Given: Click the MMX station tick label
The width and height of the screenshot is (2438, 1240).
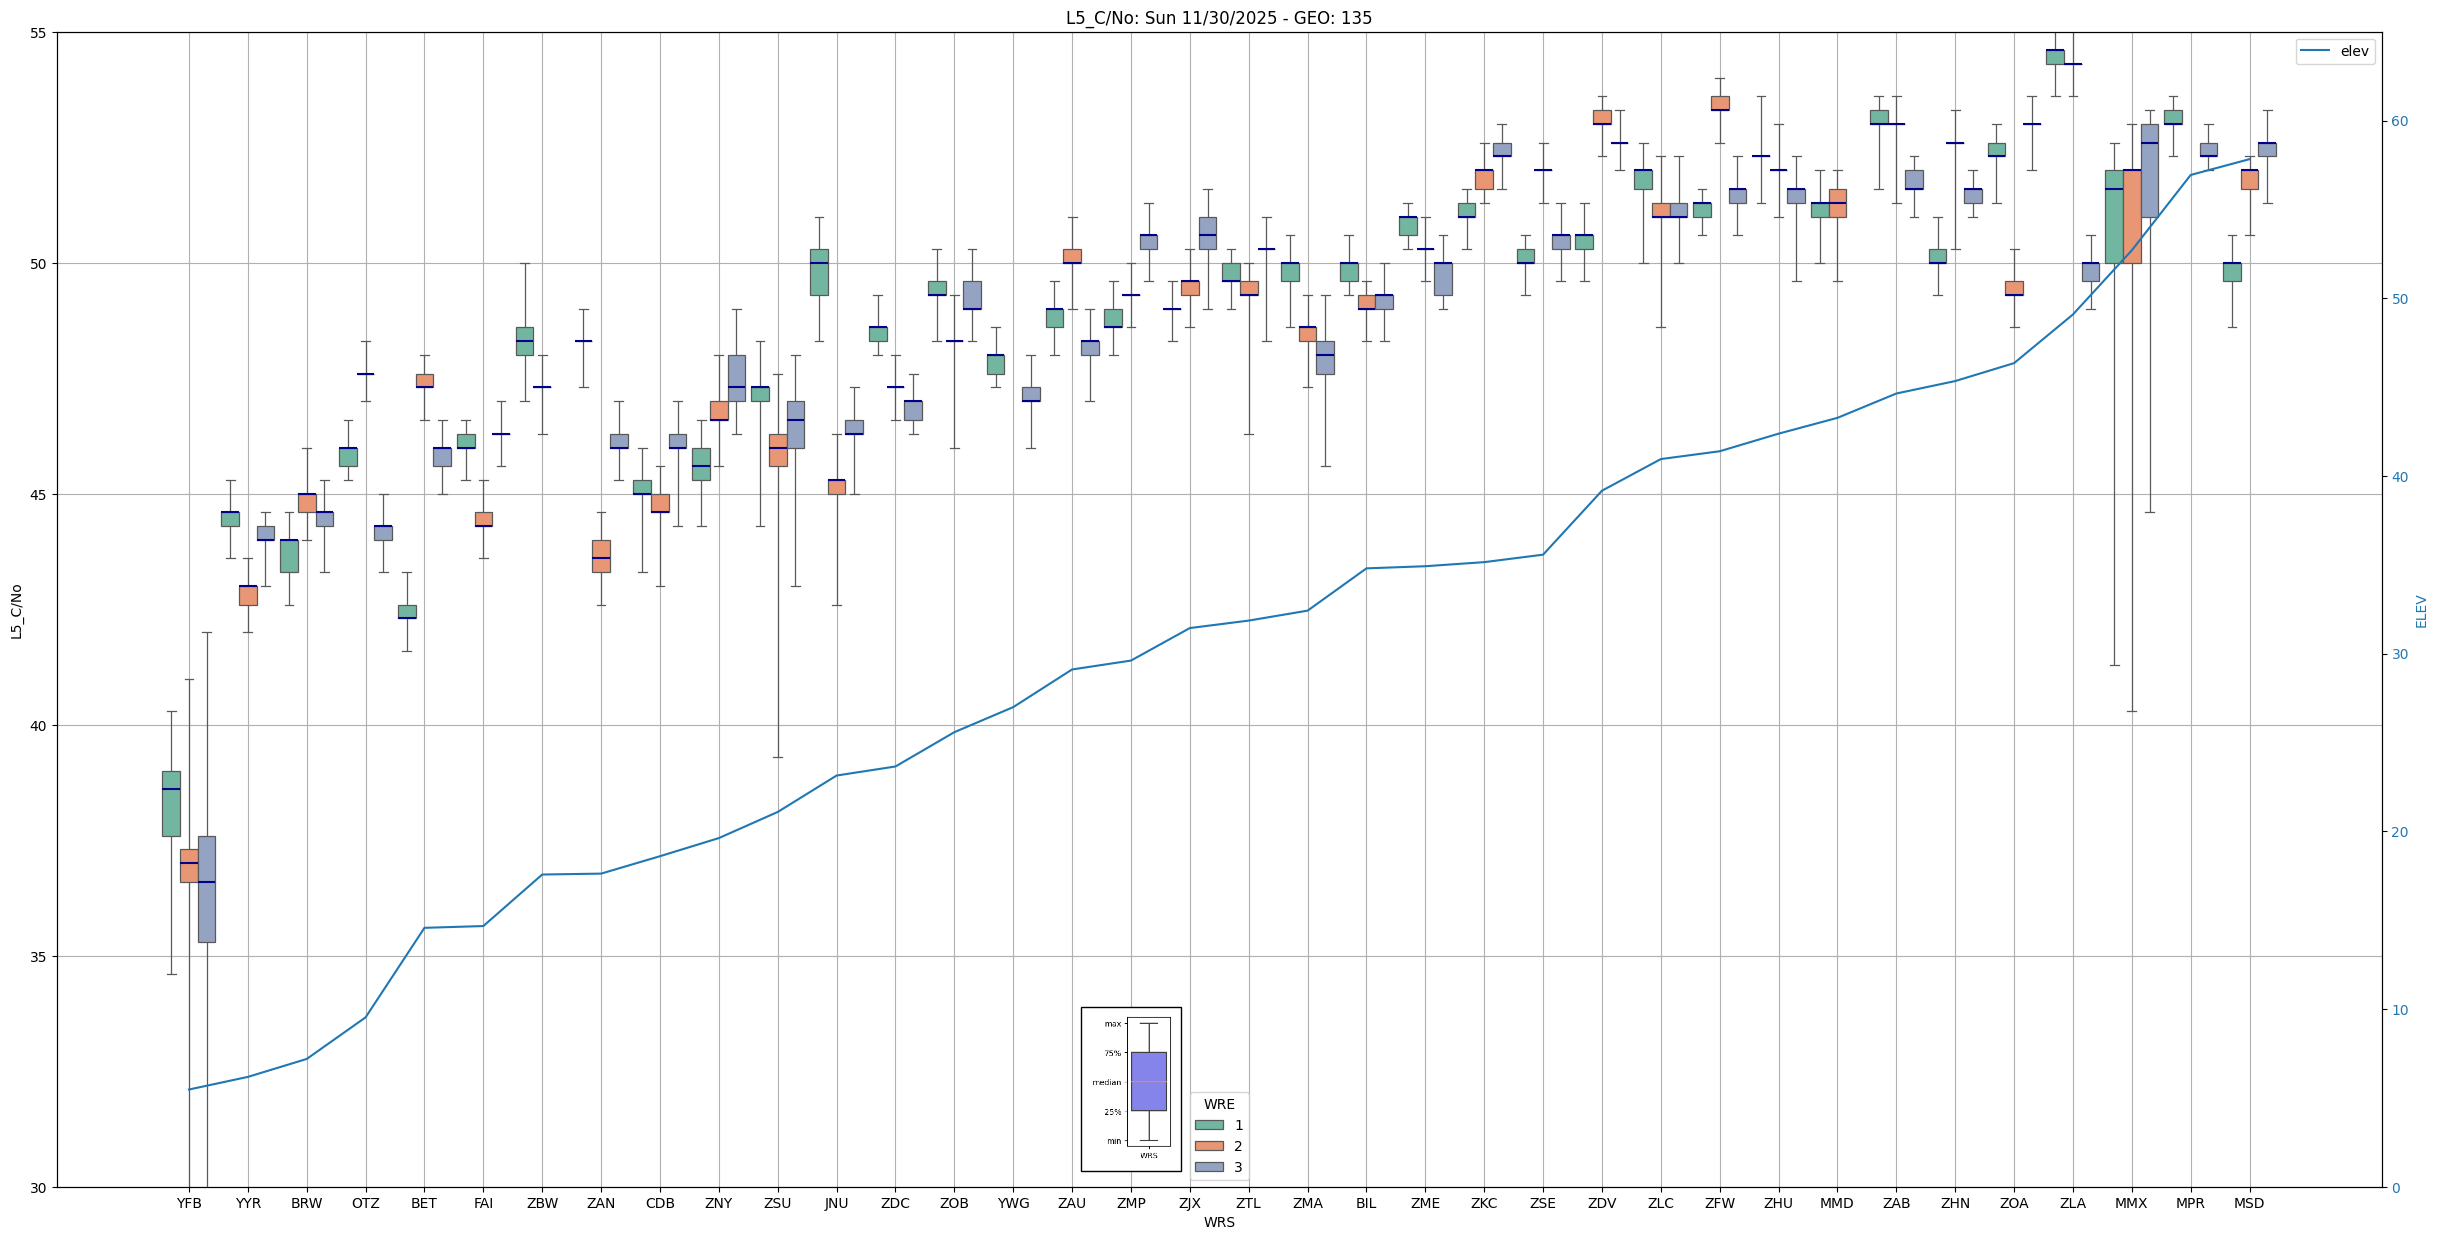Looking at the screenshot, I should point(2131,1203).
